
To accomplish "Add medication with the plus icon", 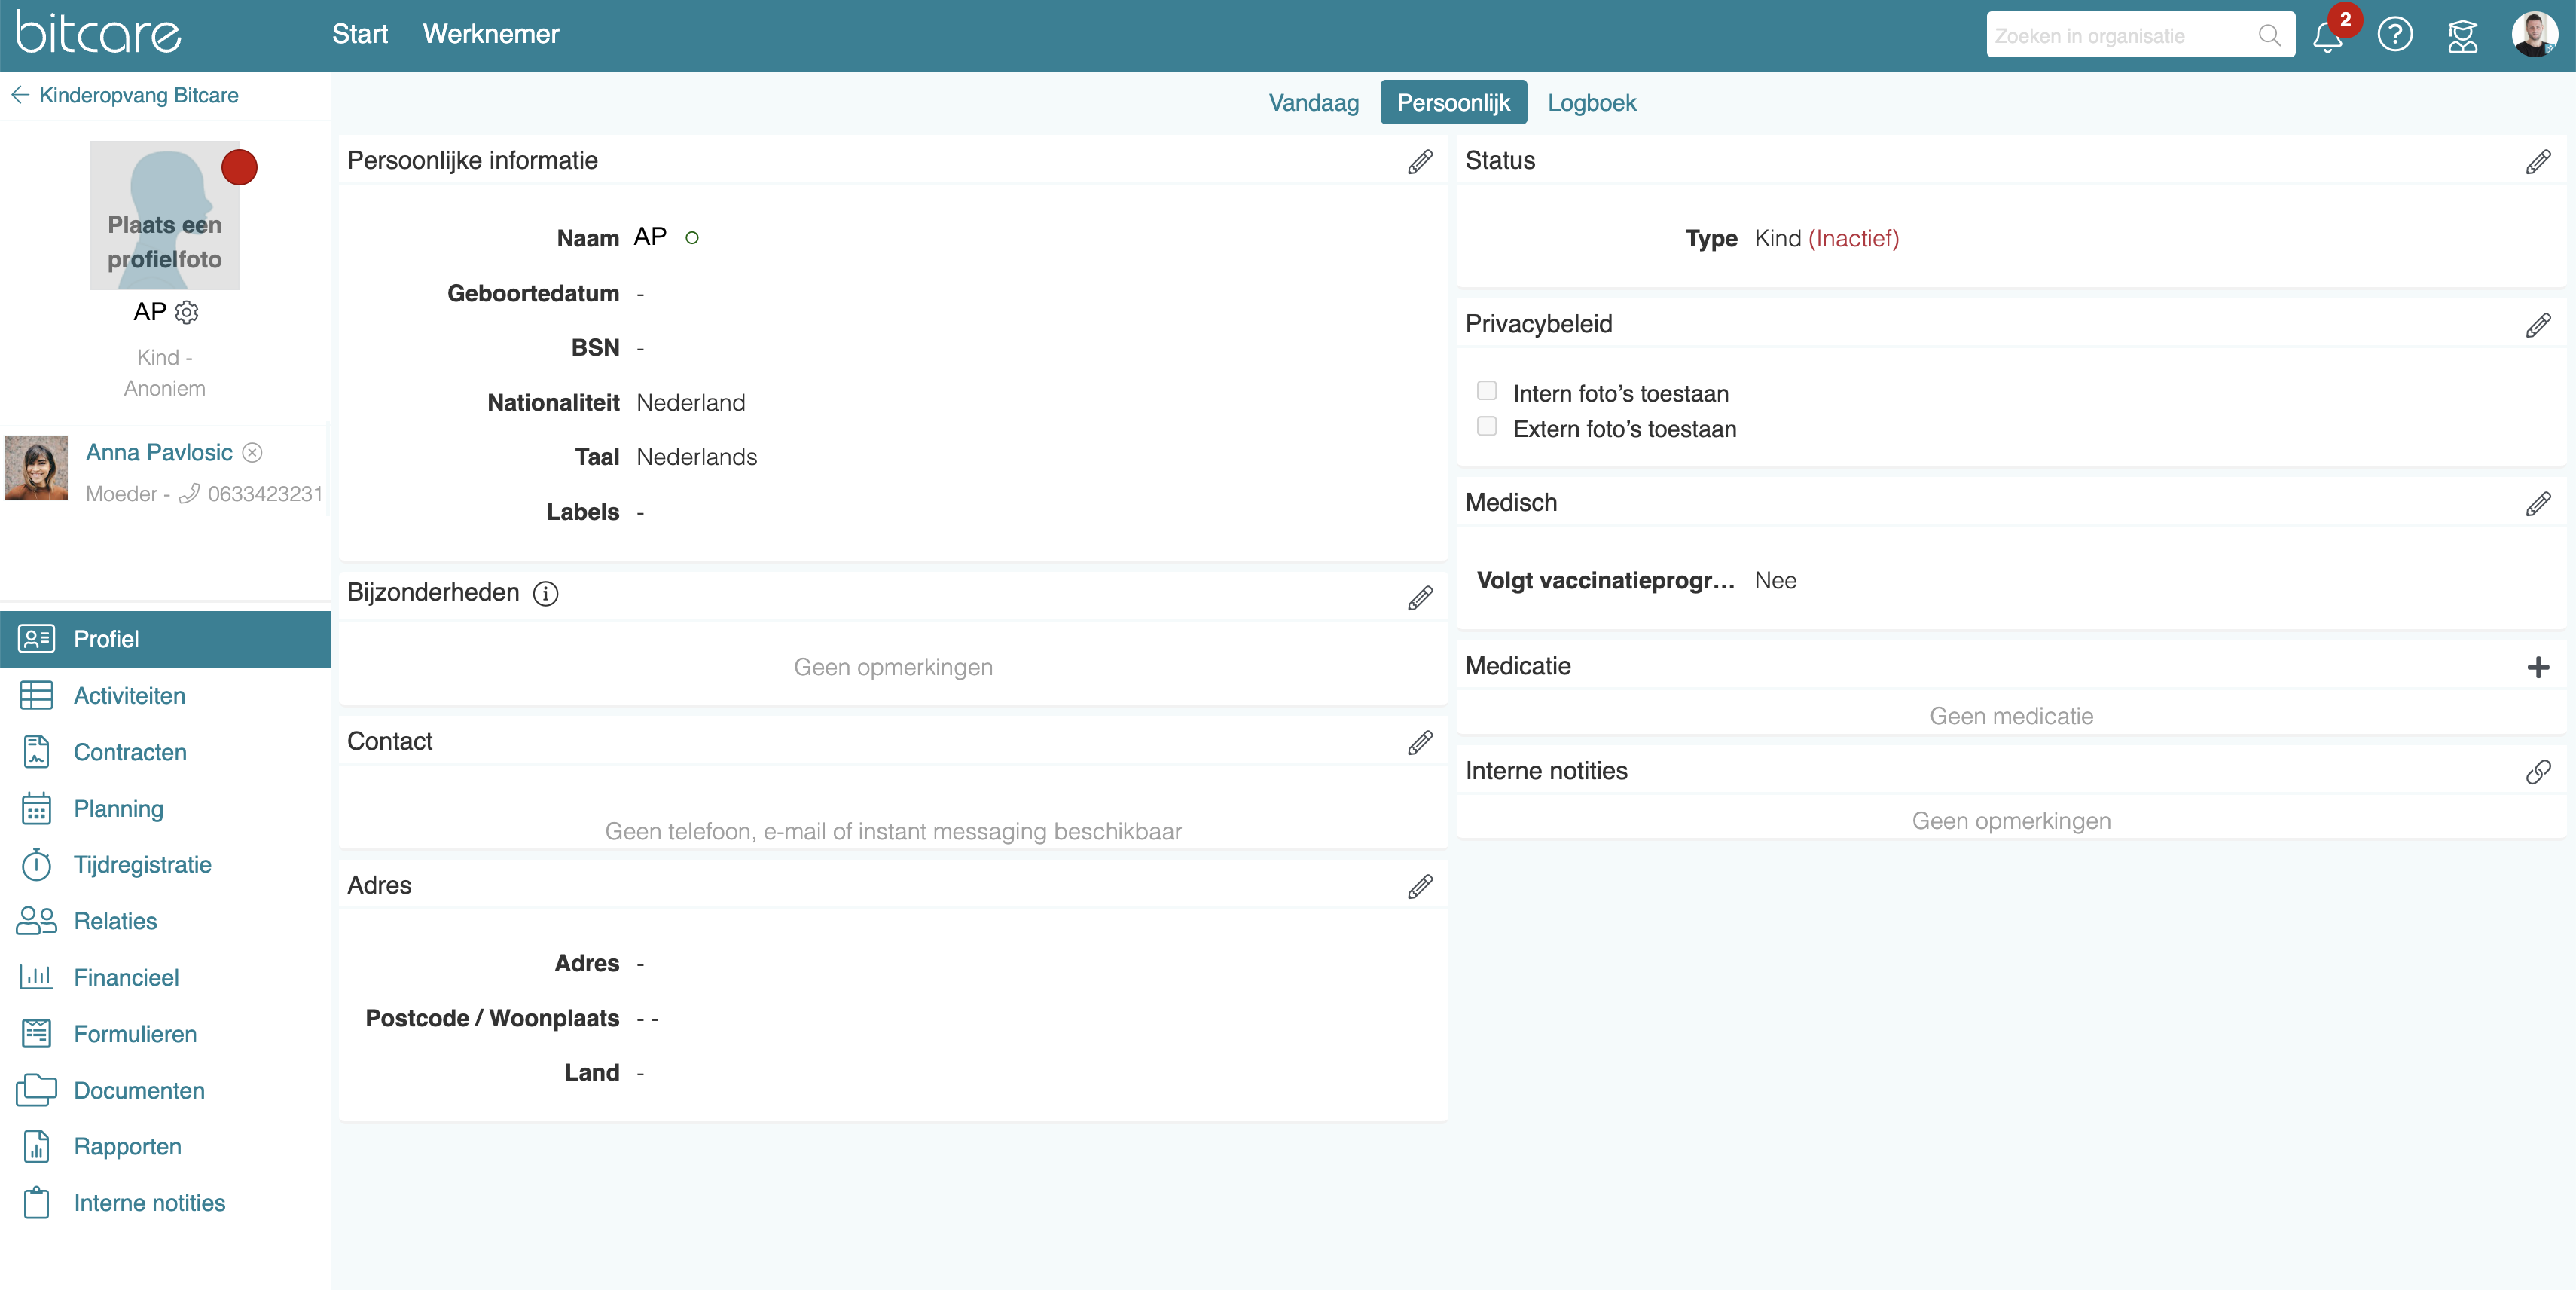I will (x=2537, y=667).
